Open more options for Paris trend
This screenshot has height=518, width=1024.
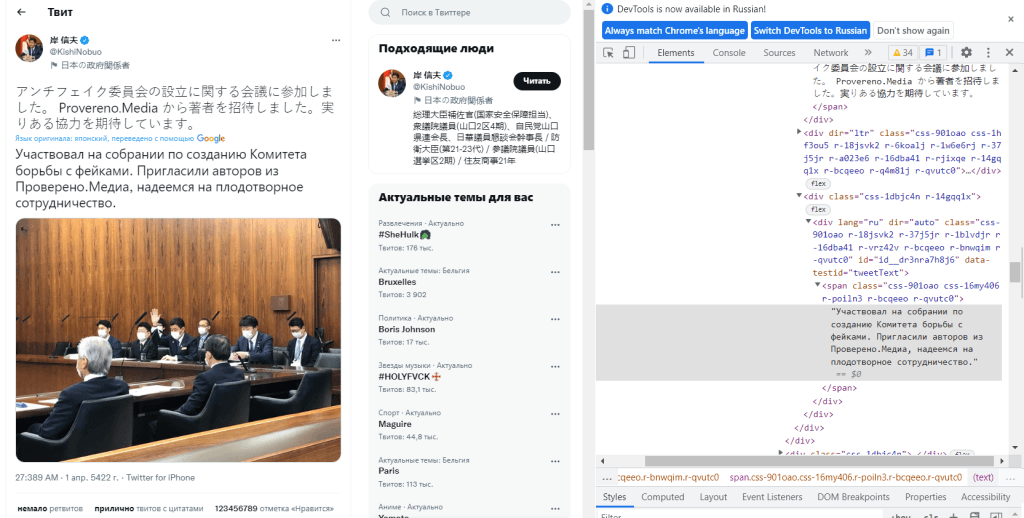(555, 461)
